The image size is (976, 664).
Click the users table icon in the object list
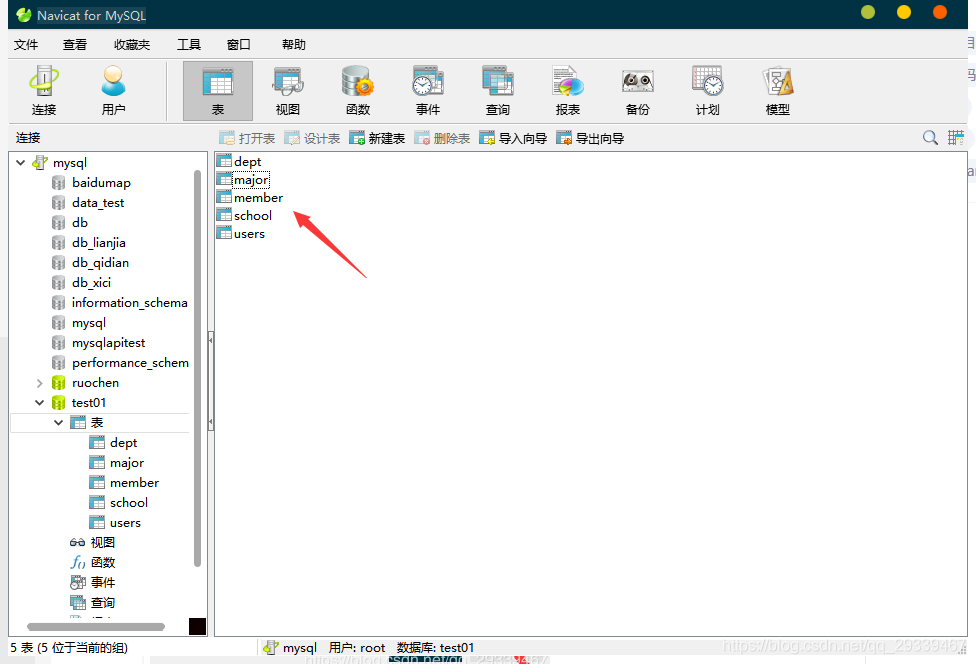coord(224,233)
